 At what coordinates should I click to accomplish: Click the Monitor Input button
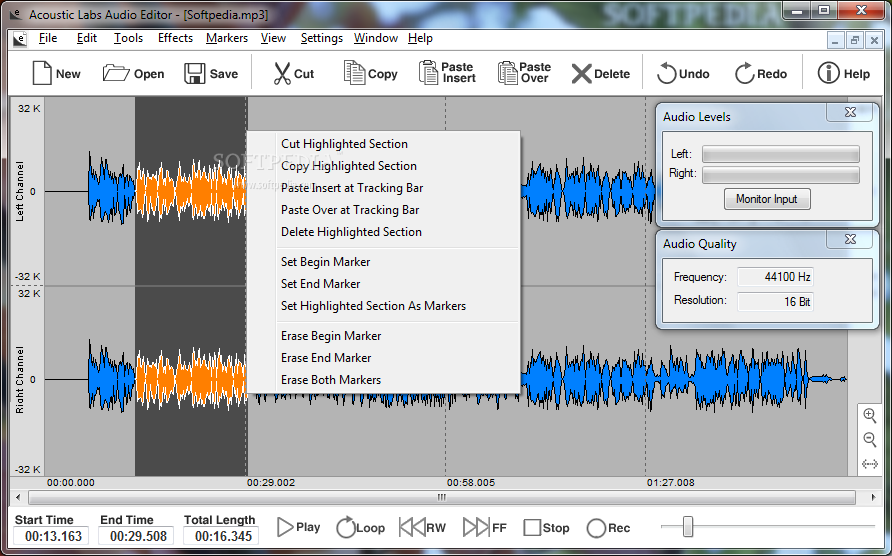(x=766, y=199)
